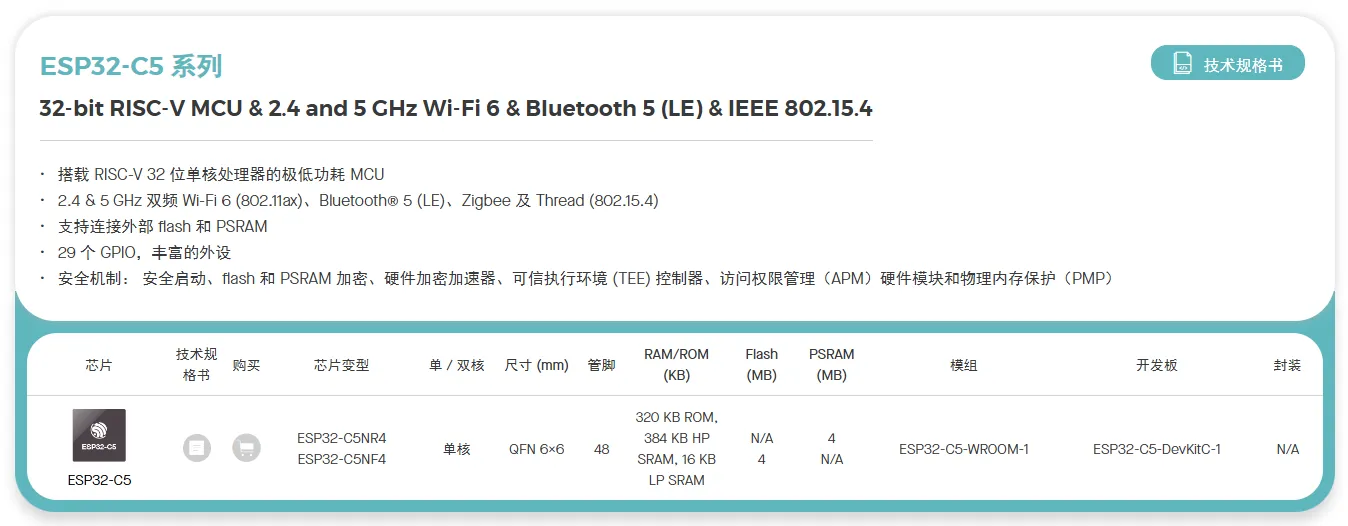1348x526 pixels.
Task: Click the 购买 column header
Action: click(246, 365)
